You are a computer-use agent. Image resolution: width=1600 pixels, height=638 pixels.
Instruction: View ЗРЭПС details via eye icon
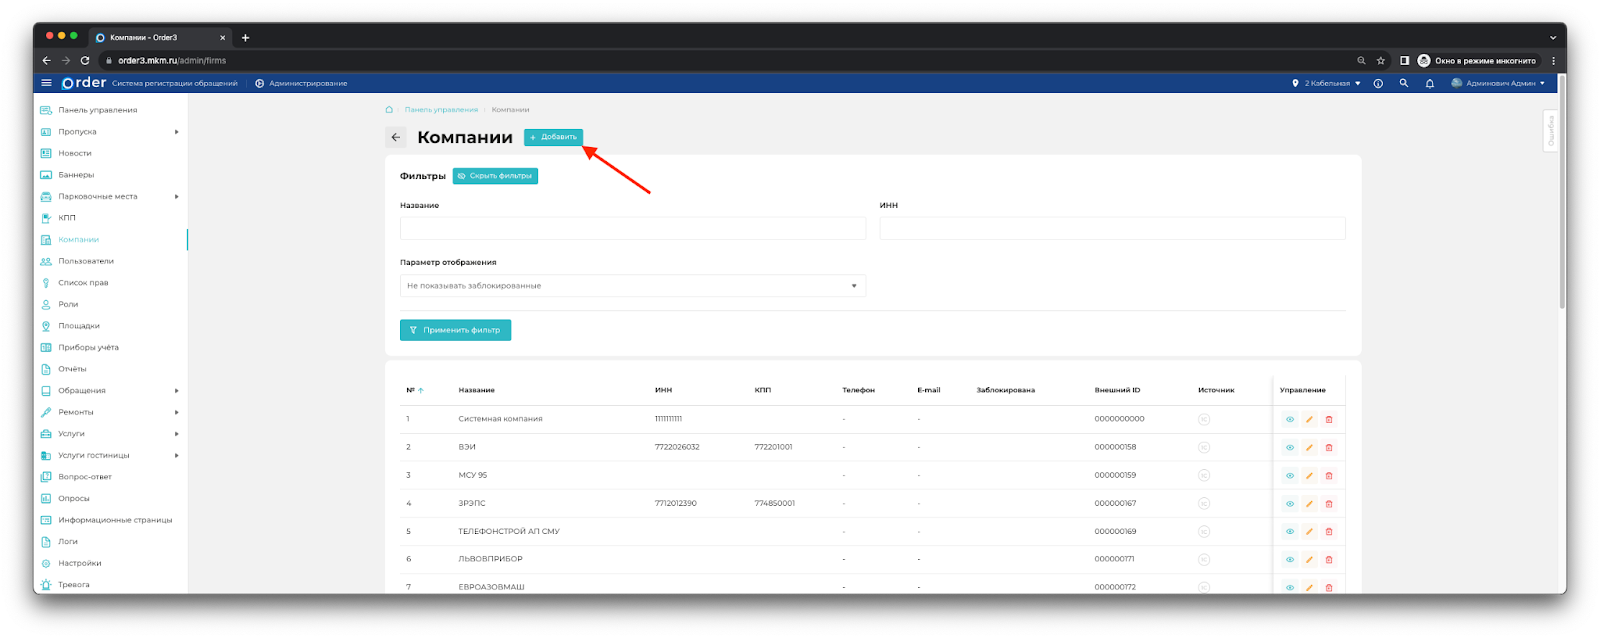click(1289, 503)
